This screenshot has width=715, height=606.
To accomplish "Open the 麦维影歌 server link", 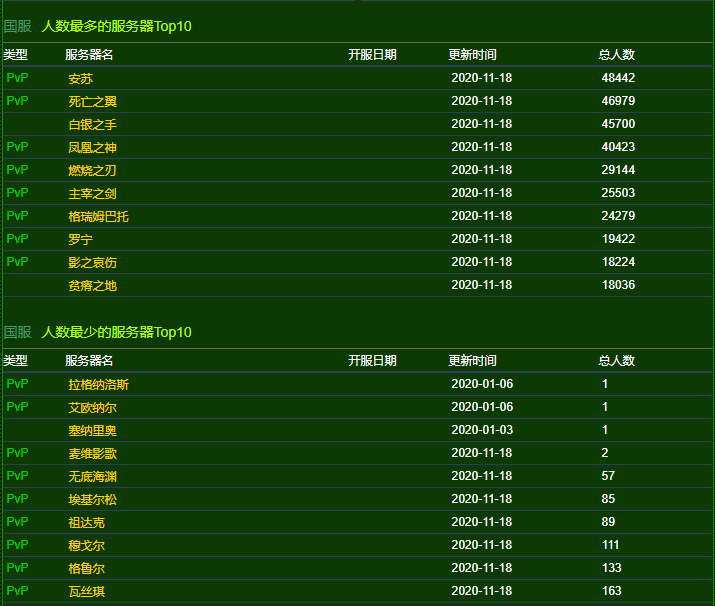I will (93, 453).
